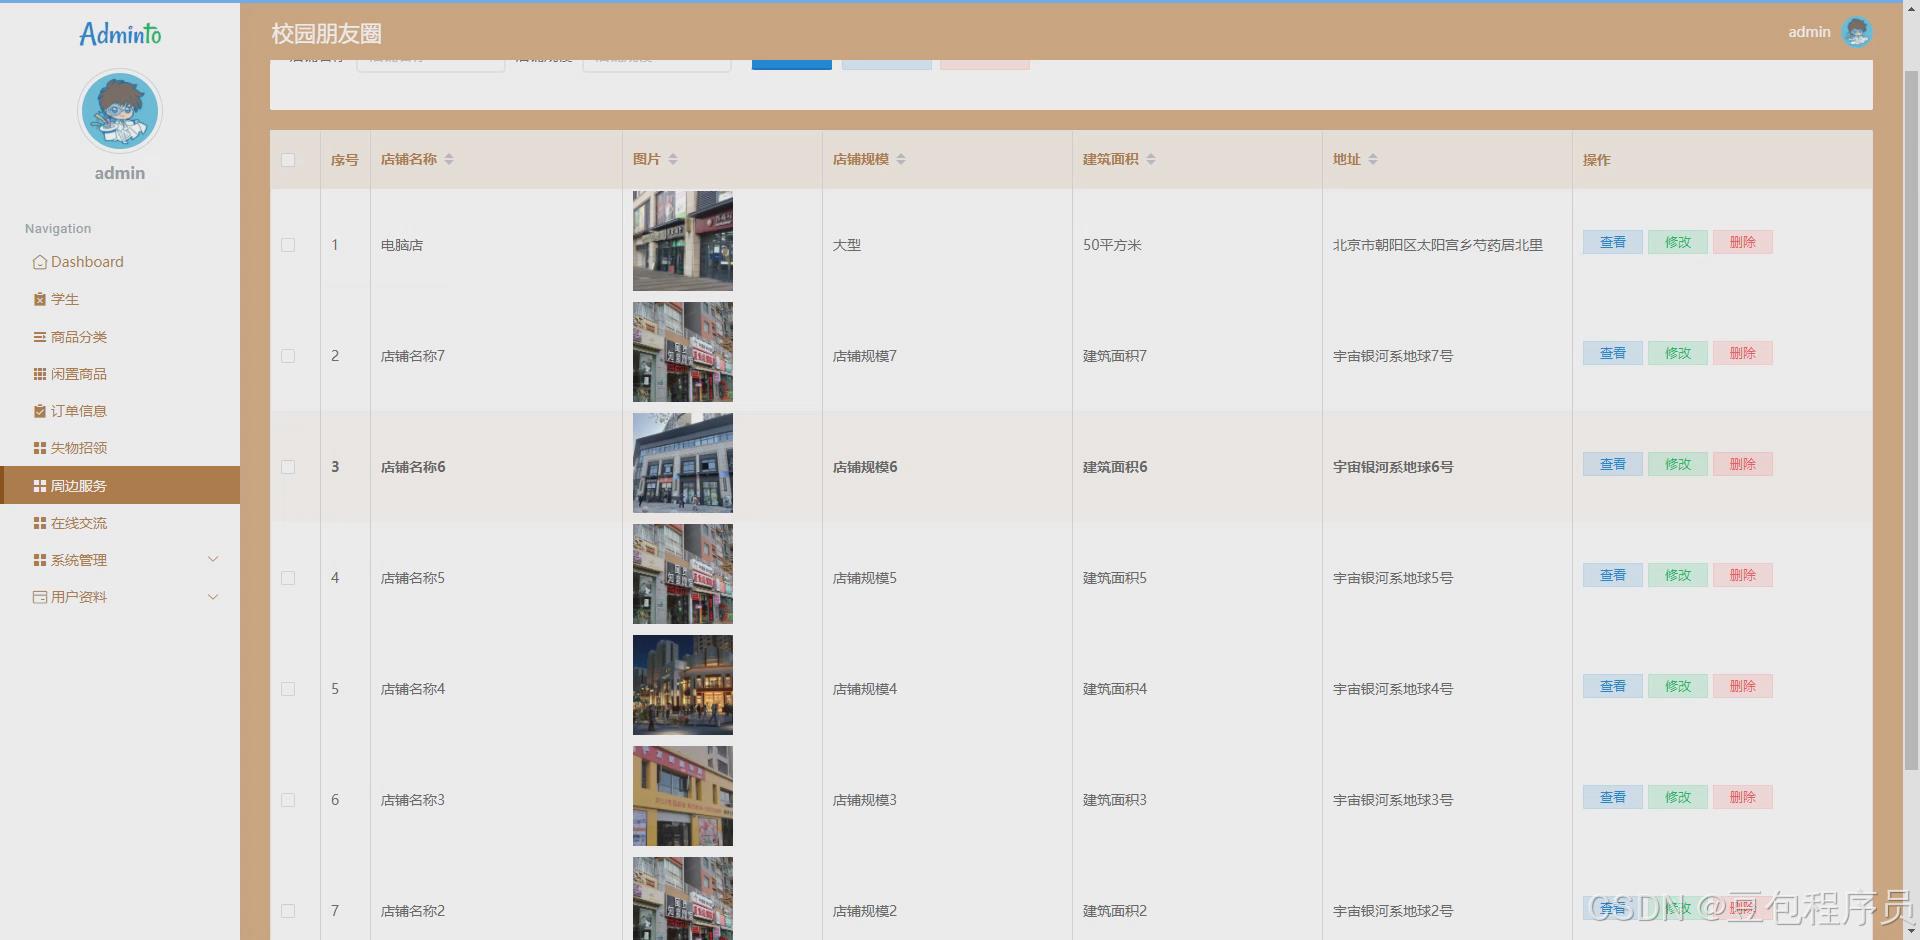The image size is (1920, 940).
Task: Click 修改 for 店铺名称6 row
Action: (1678, 464)
